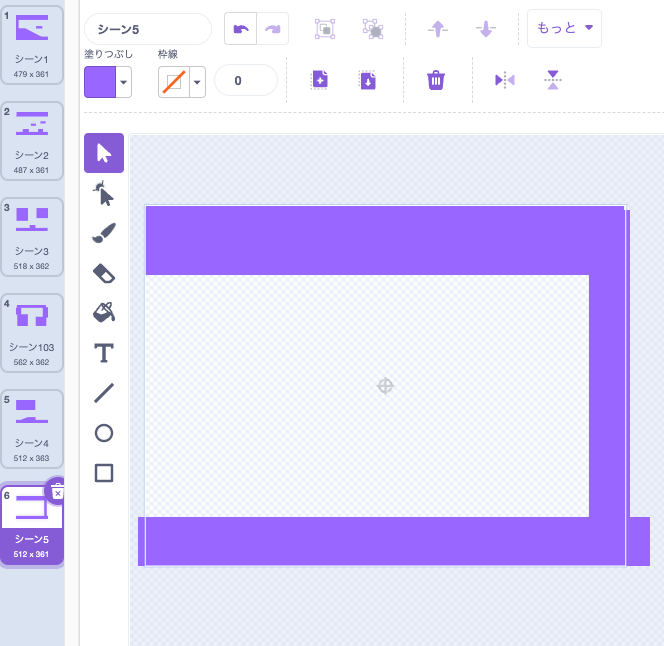664x646 pixels.
Task: Ungroup selected shapes
Action: (373, 29)
